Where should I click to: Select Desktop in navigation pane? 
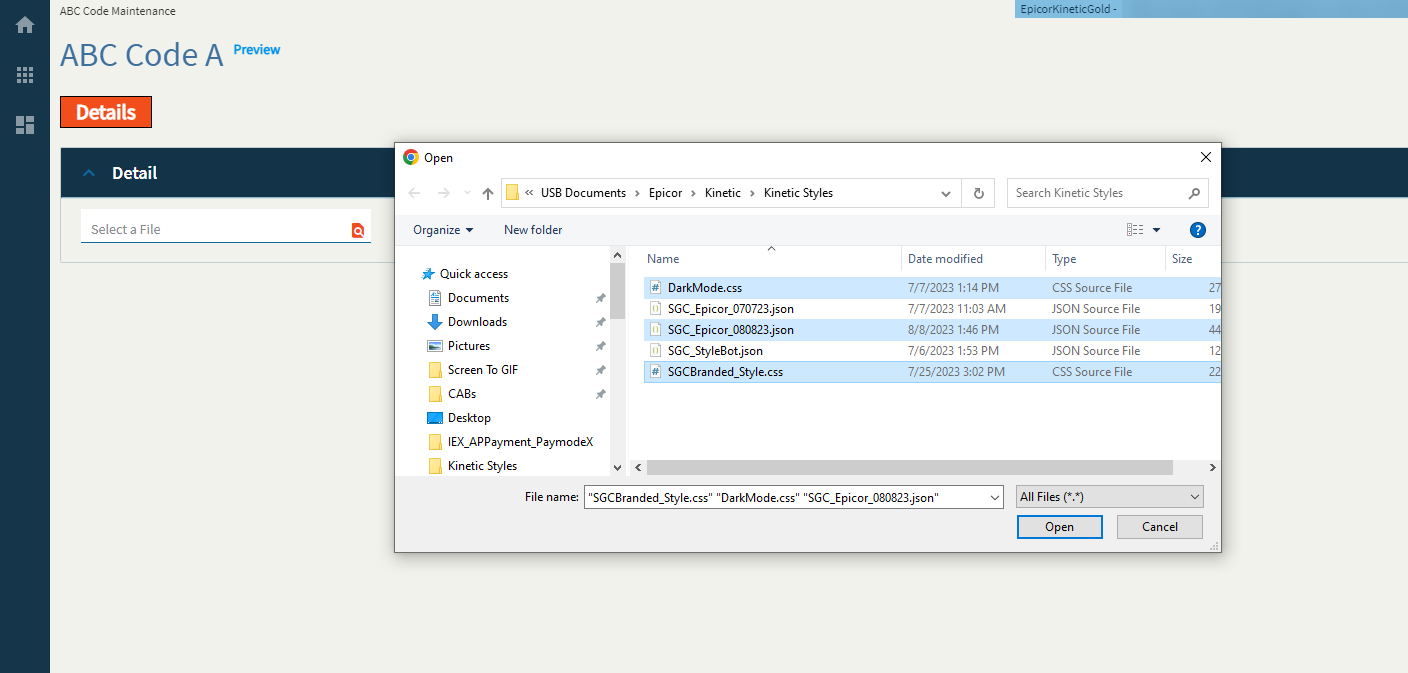pos(469,418)
